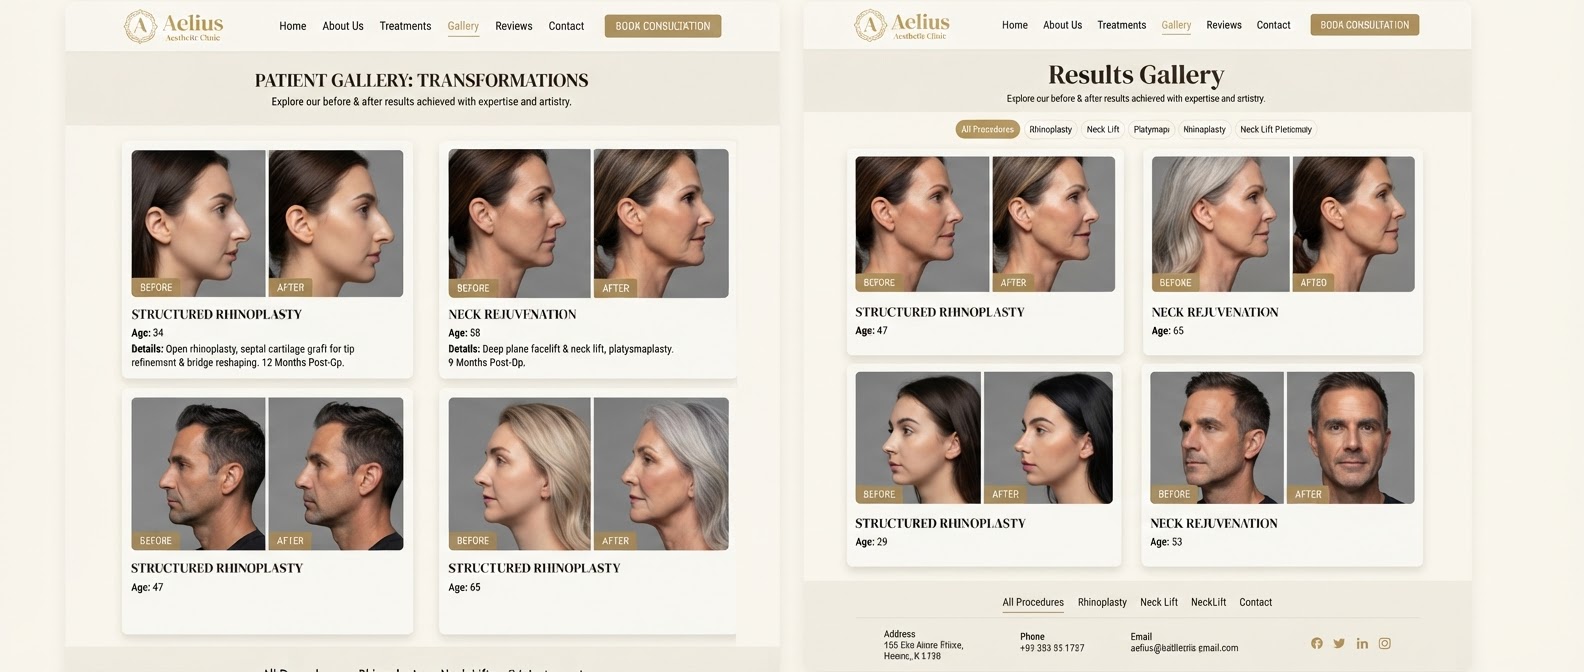Click the Structured Rhinoplasty title above Age: 29

click(940, 523)
